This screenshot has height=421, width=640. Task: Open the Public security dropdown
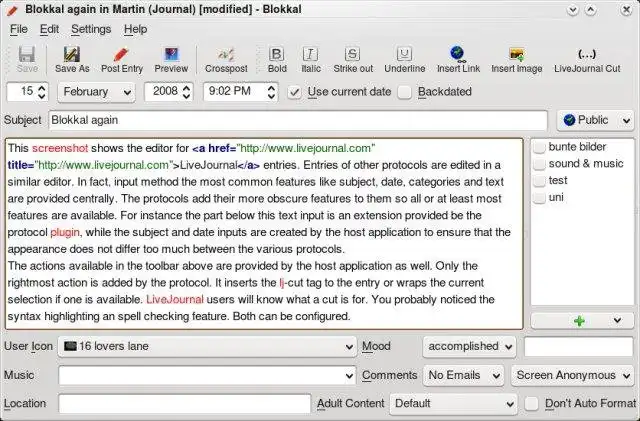click(596, 120)
